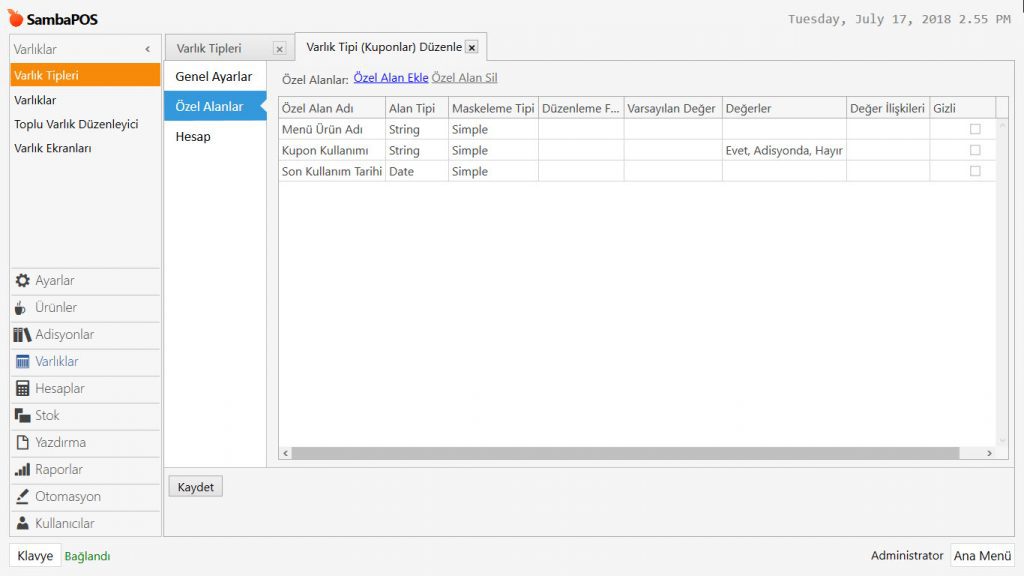The width and height of the screenshot is (1024, 576).
Task: Switch to the Hesap section
Action: coord(193,137)
